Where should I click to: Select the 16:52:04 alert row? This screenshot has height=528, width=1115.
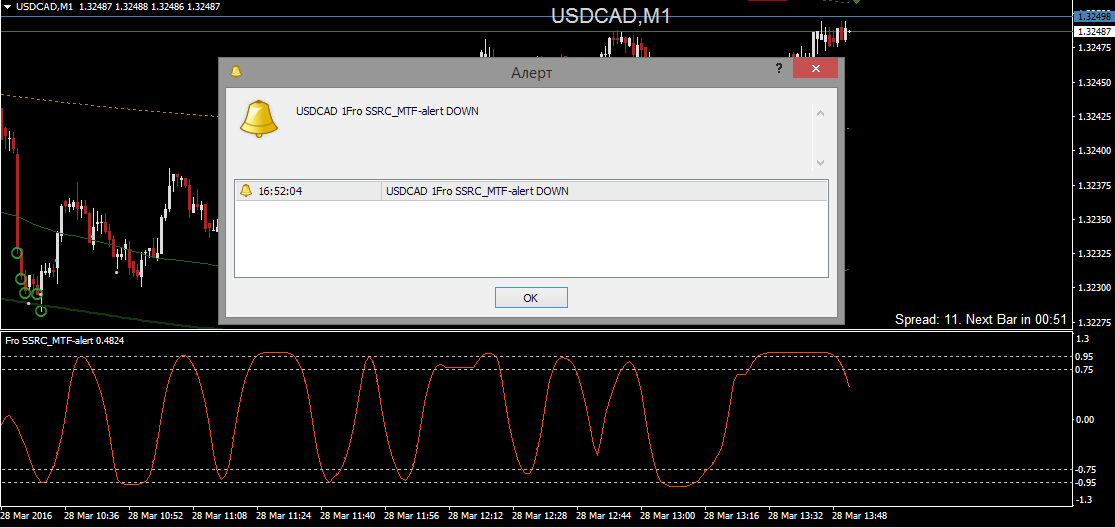point(530,191)
